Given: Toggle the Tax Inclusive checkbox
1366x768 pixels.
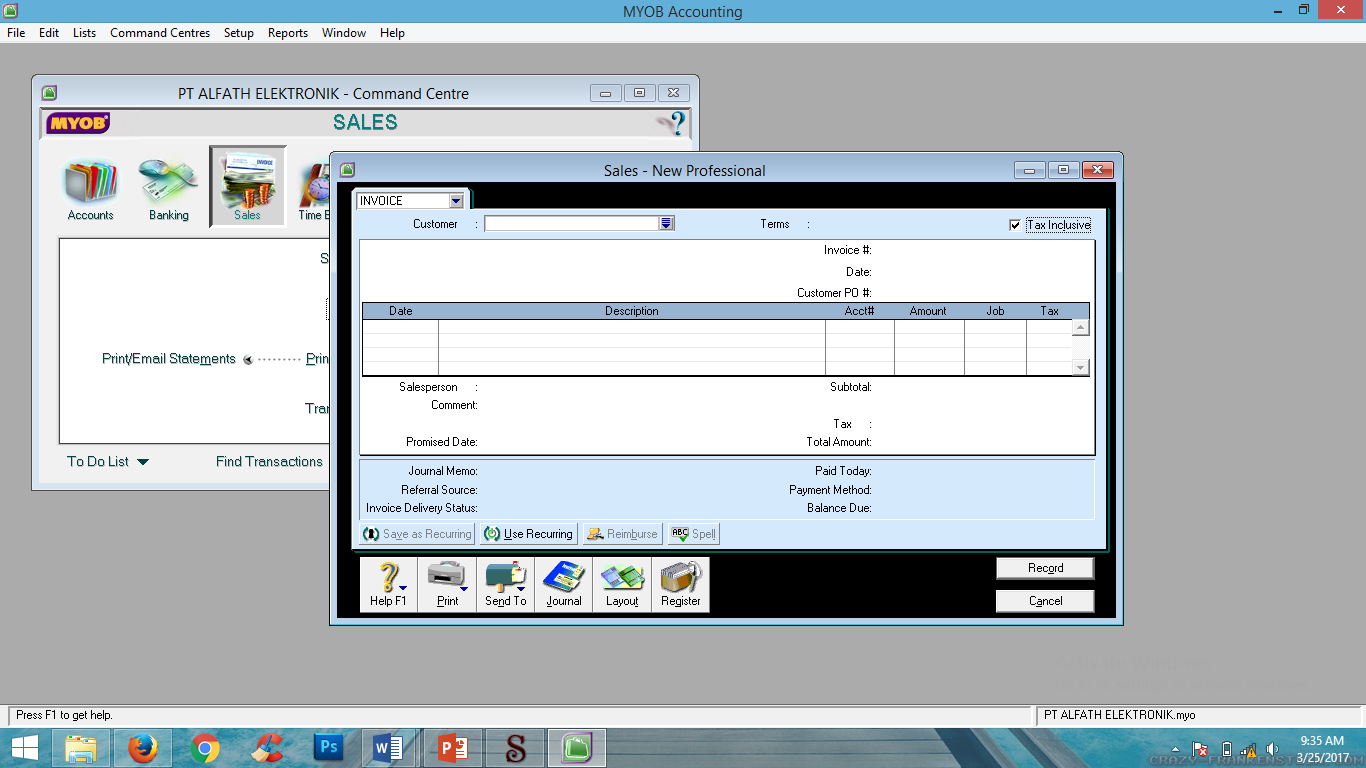Looking at the screenshot, I should coord(1014,224).
